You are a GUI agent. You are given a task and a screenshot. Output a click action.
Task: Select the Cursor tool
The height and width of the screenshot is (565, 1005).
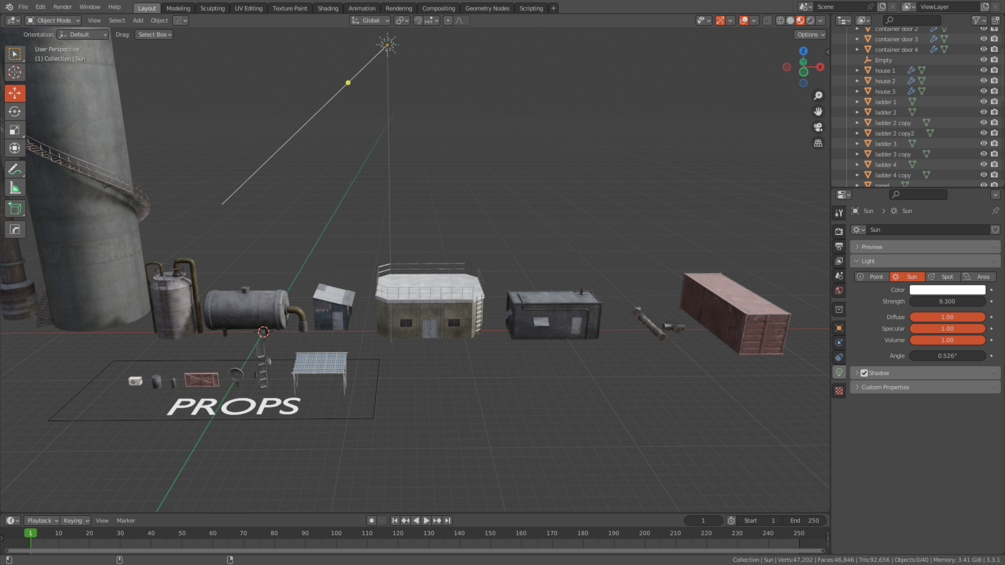tap(15, 72)
